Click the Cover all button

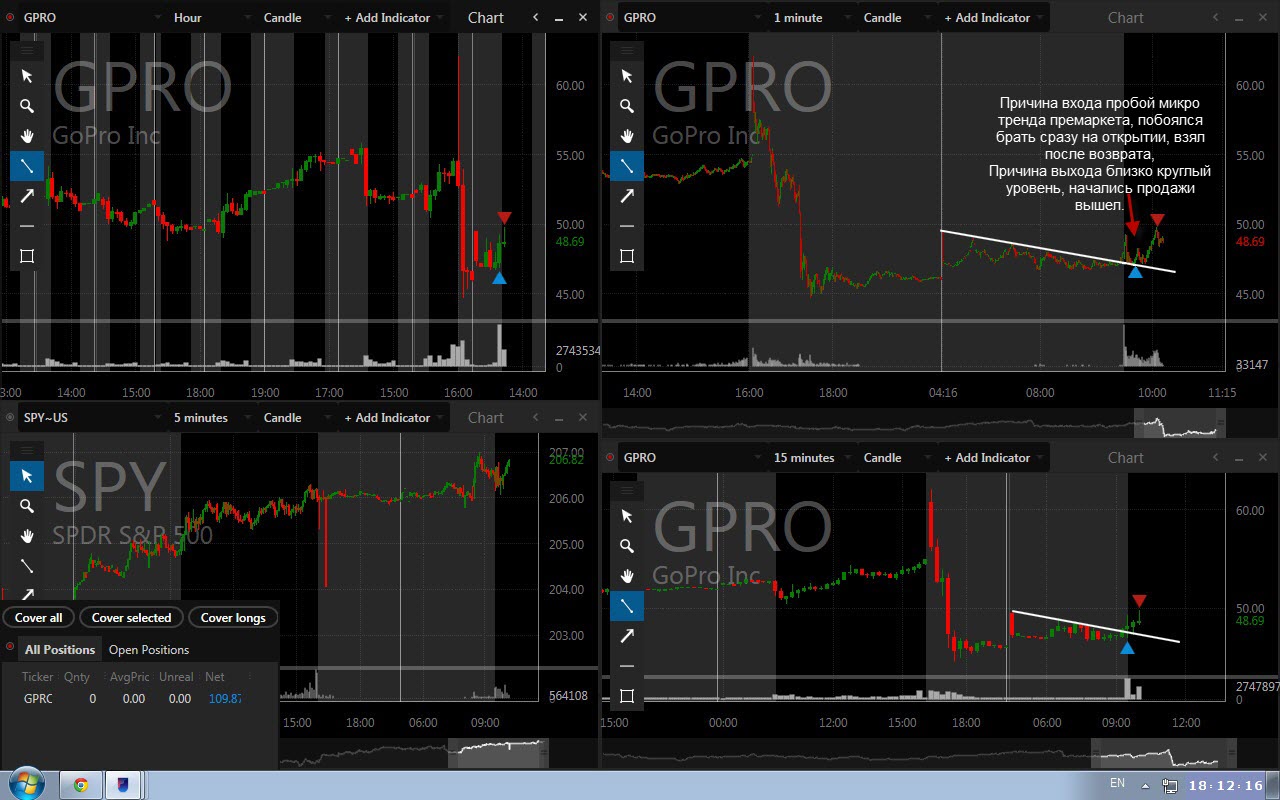[x=39, y=618]
